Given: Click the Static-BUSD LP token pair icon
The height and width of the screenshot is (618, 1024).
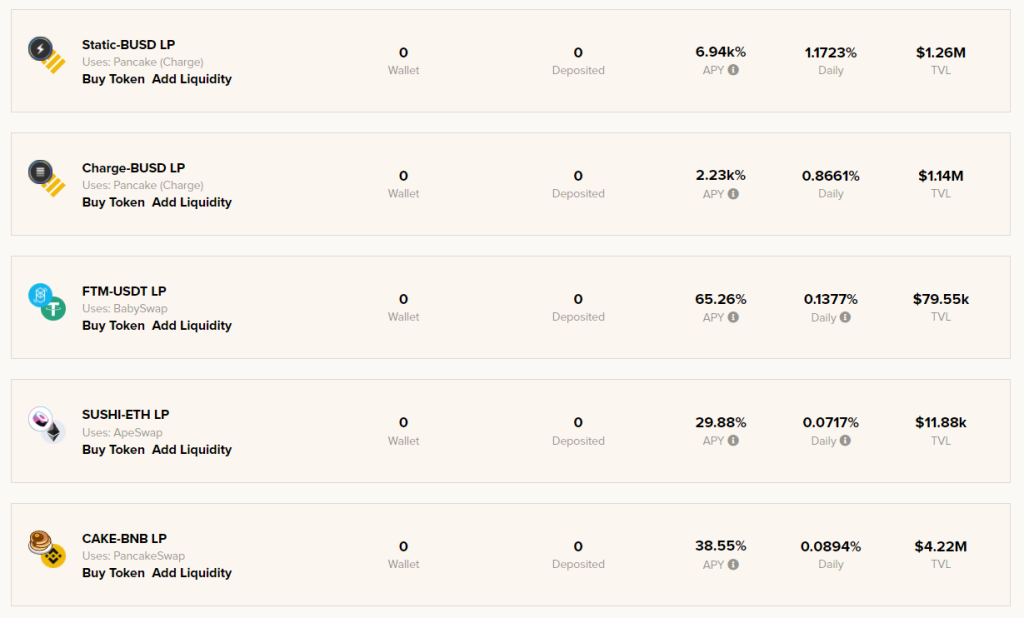Looking at the screenshot, I should 46,55.
